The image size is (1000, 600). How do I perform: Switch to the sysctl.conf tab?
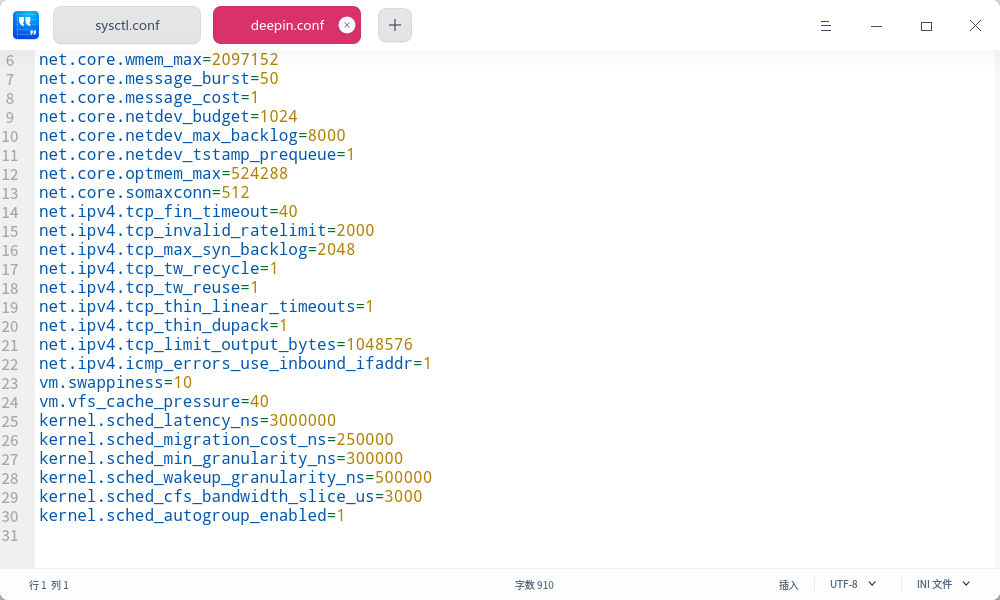click(126, 25)
